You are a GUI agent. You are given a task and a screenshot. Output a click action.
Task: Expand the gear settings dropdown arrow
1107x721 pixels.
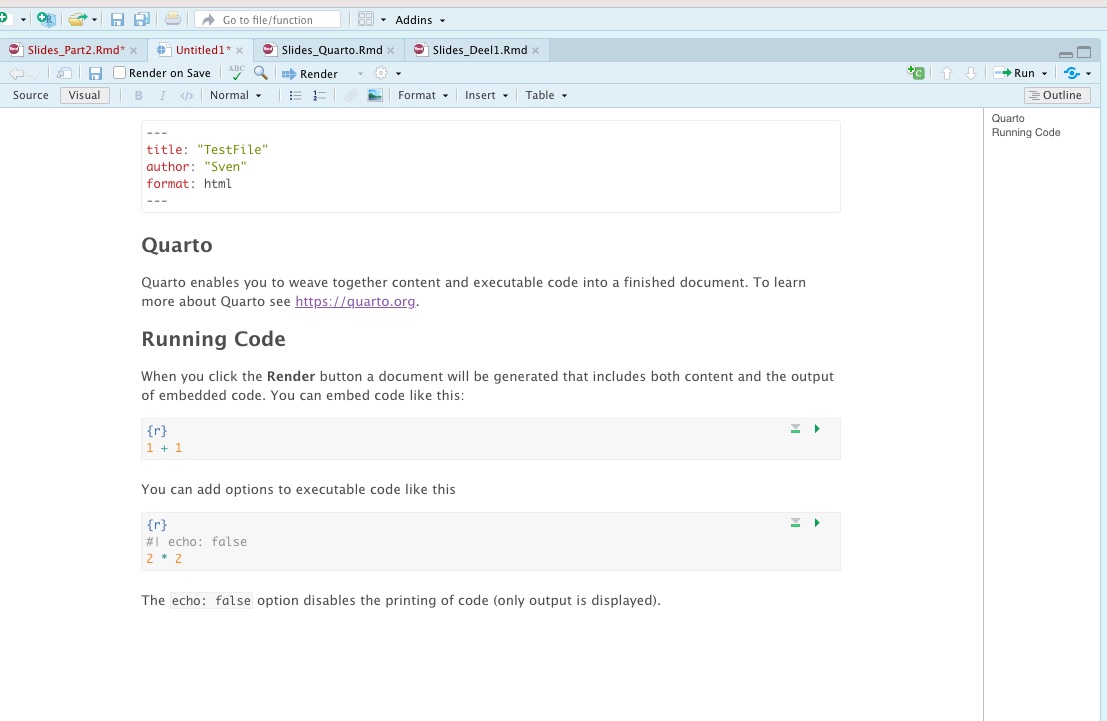398,73
